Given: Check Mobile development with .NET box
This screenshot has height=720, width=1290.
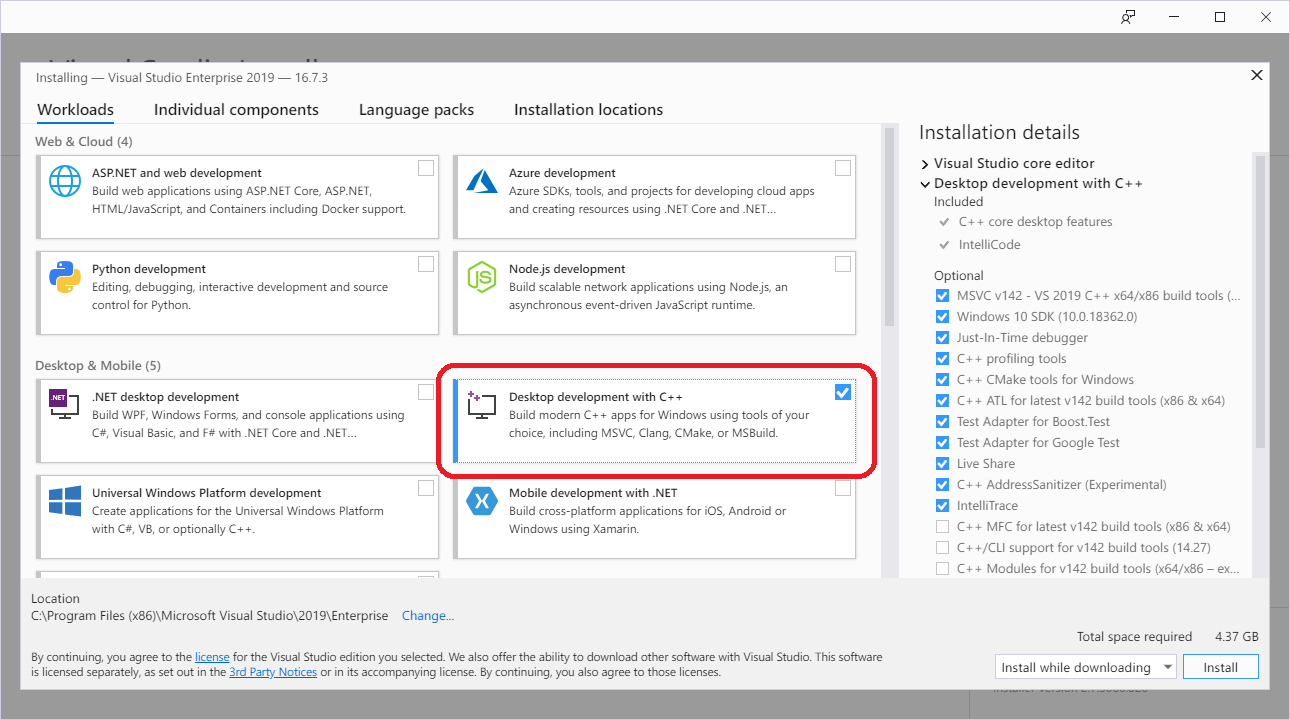Looking at the screenshot, I should pyautogui.click(x=843, y=488).
